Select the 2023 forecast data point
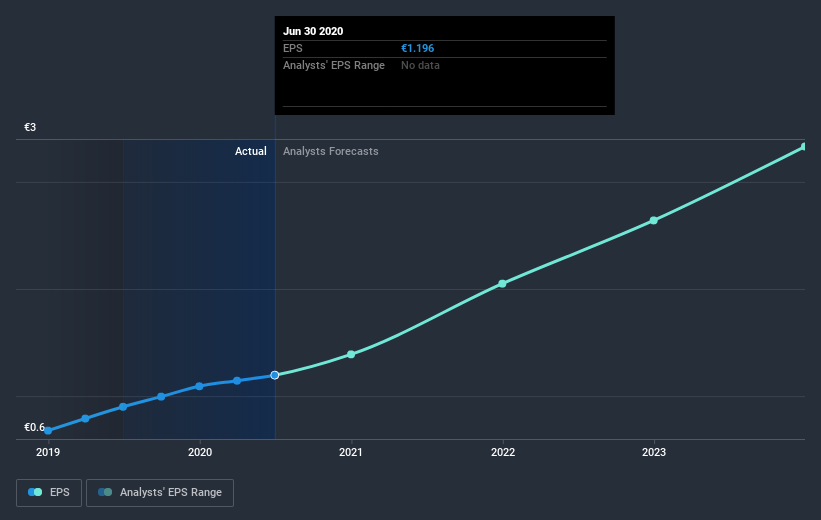Screen dimensions: 821x520 654,220
